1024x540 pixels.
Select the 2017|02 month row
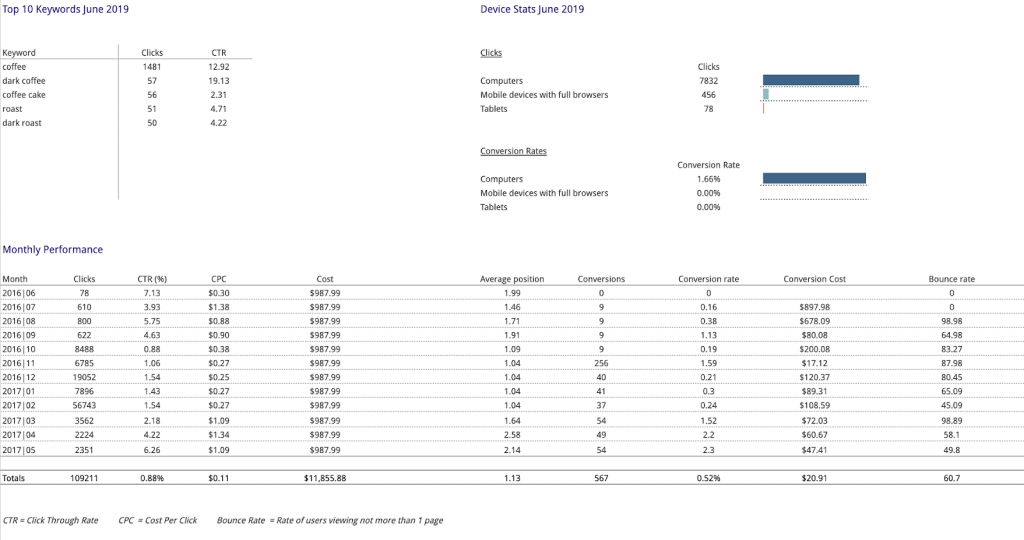pos(512,405)
